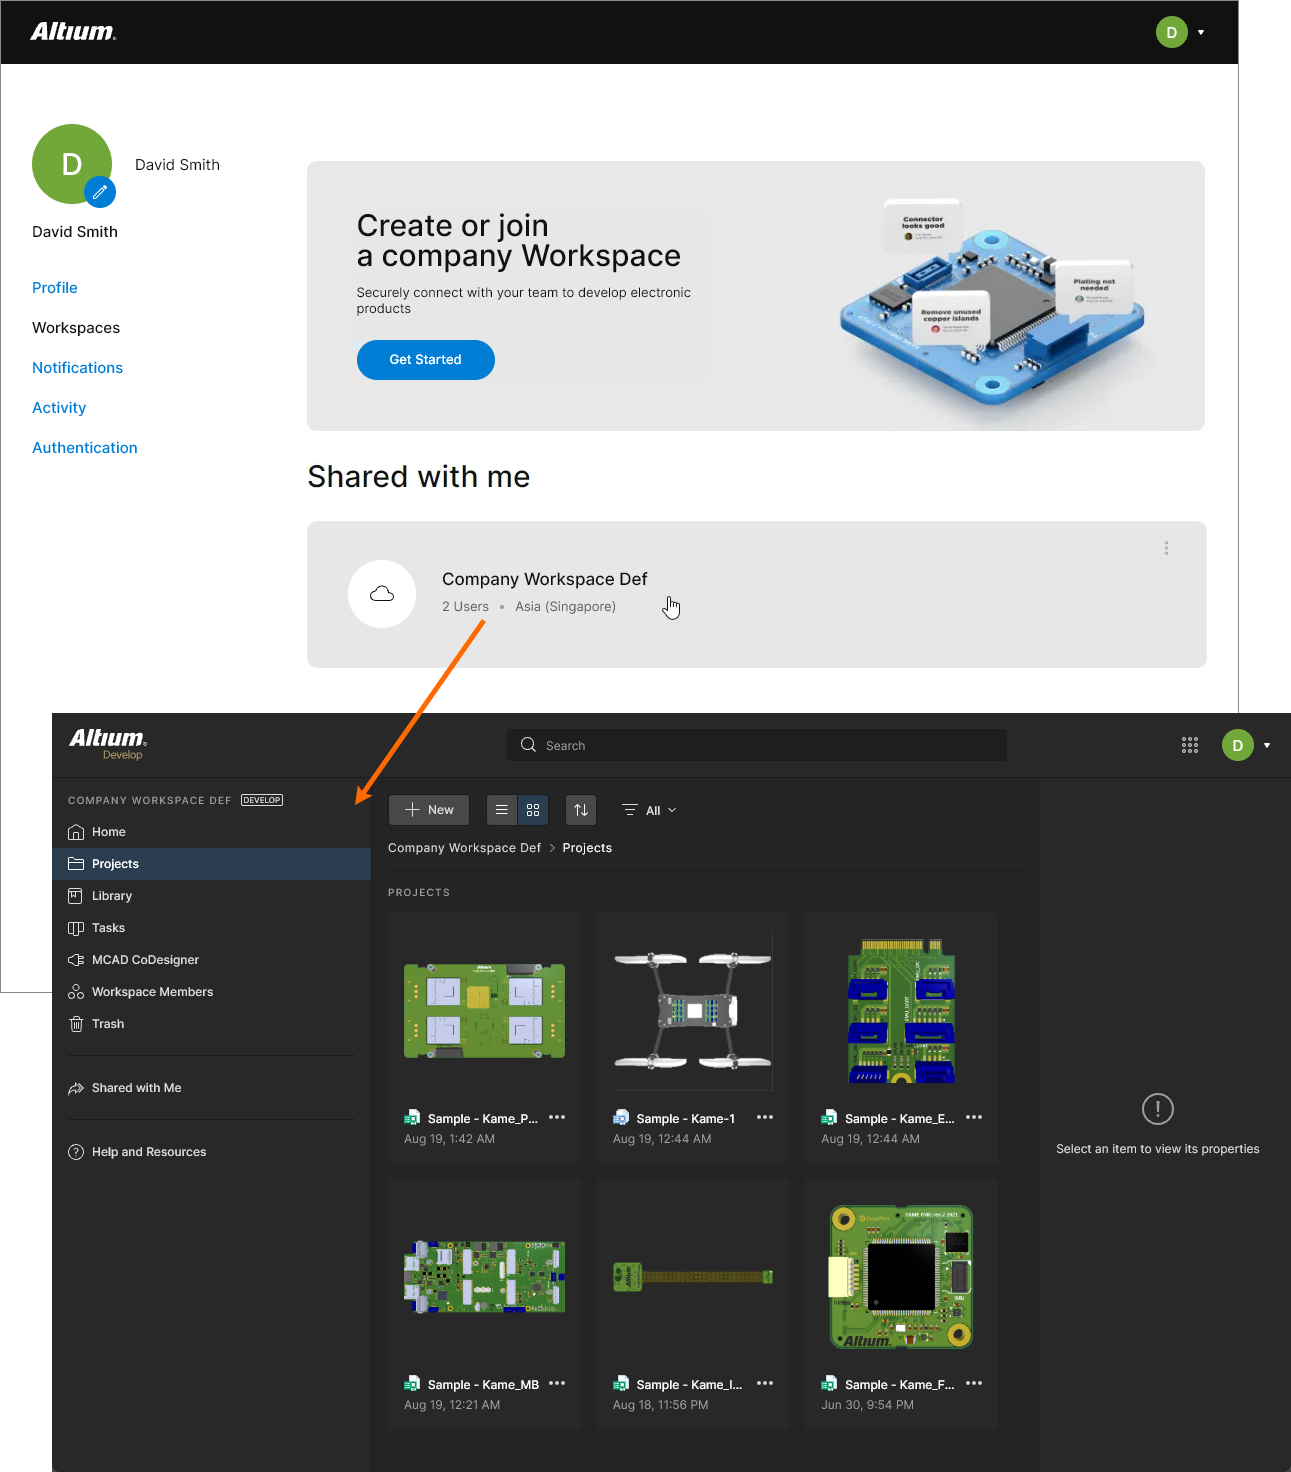
Task: Focus the Search field in Altium Develop
Action: (757, 745)
